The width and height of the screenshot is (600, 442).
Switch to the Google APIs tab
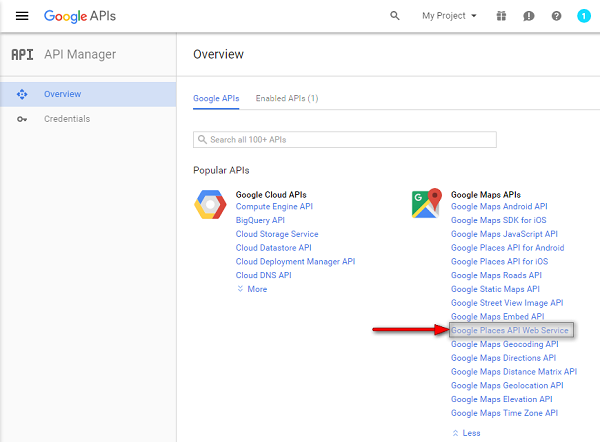(x=216, y=99)
